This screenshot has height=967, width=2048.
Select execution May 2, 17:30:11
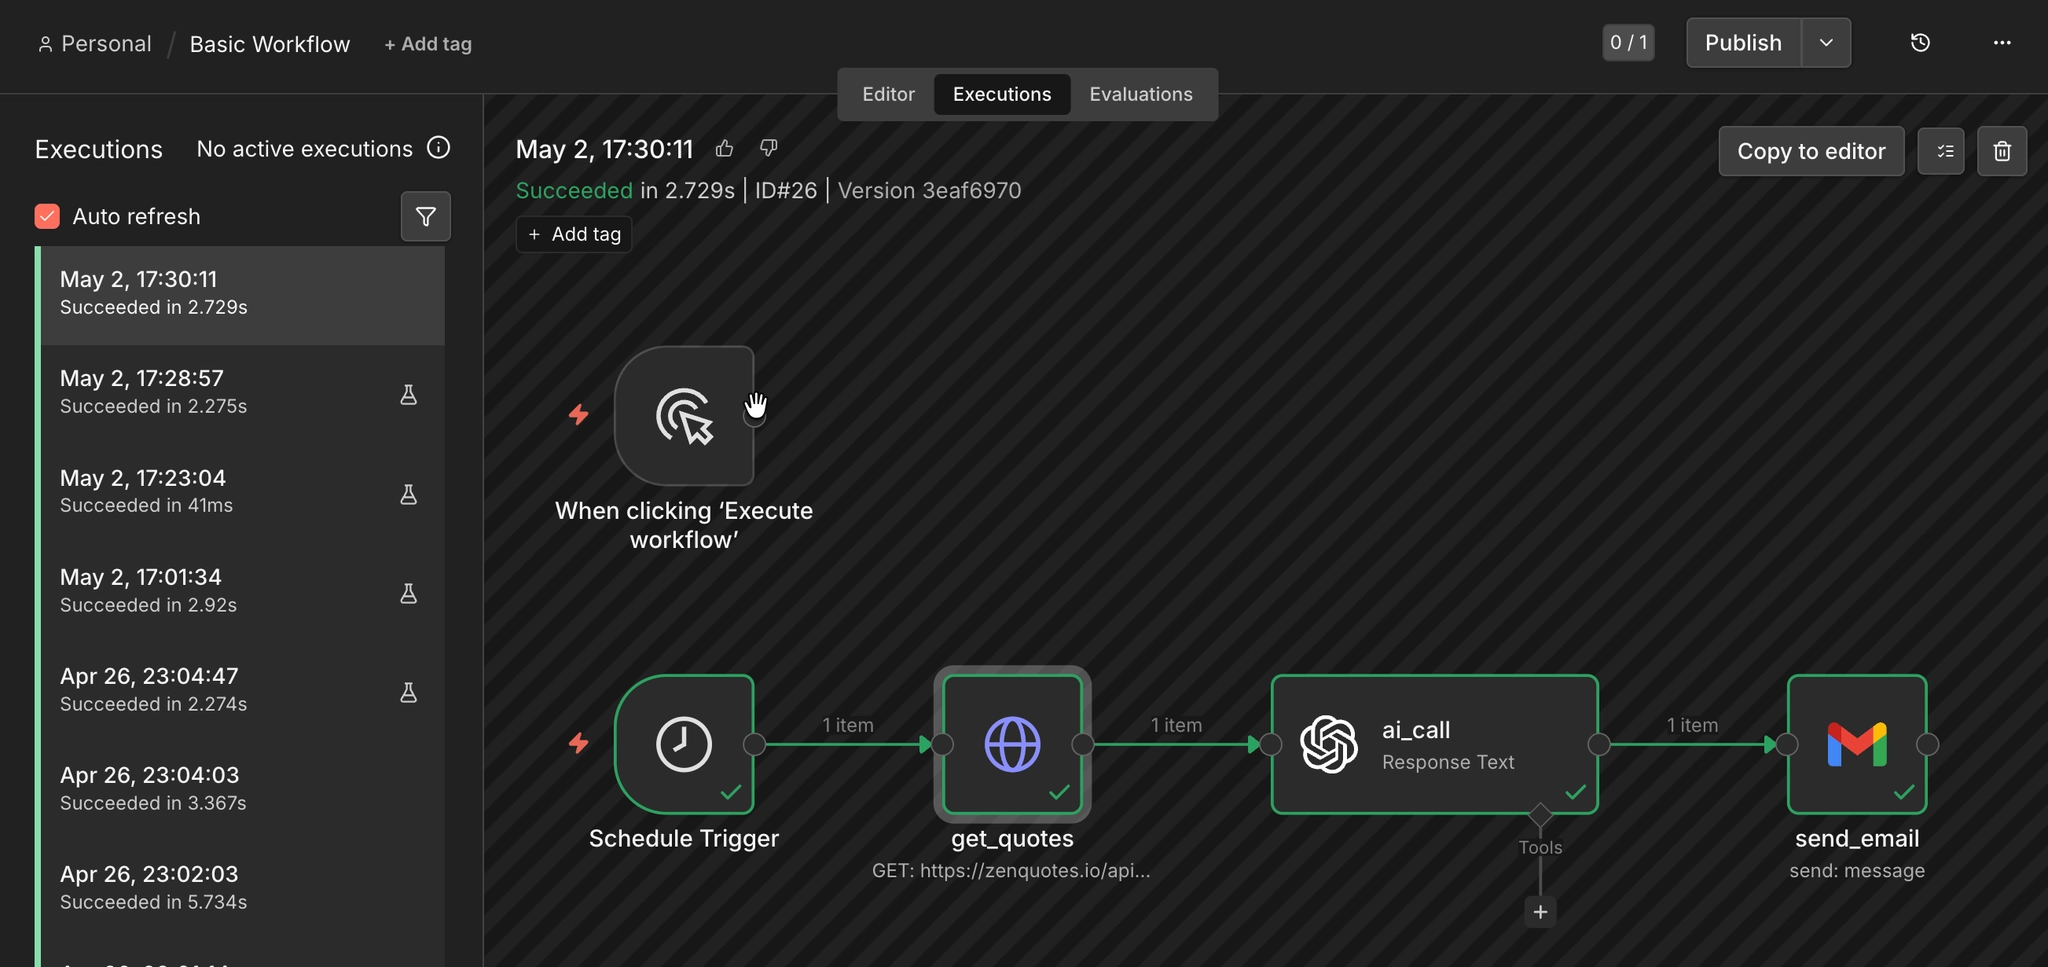click(242, 295)
